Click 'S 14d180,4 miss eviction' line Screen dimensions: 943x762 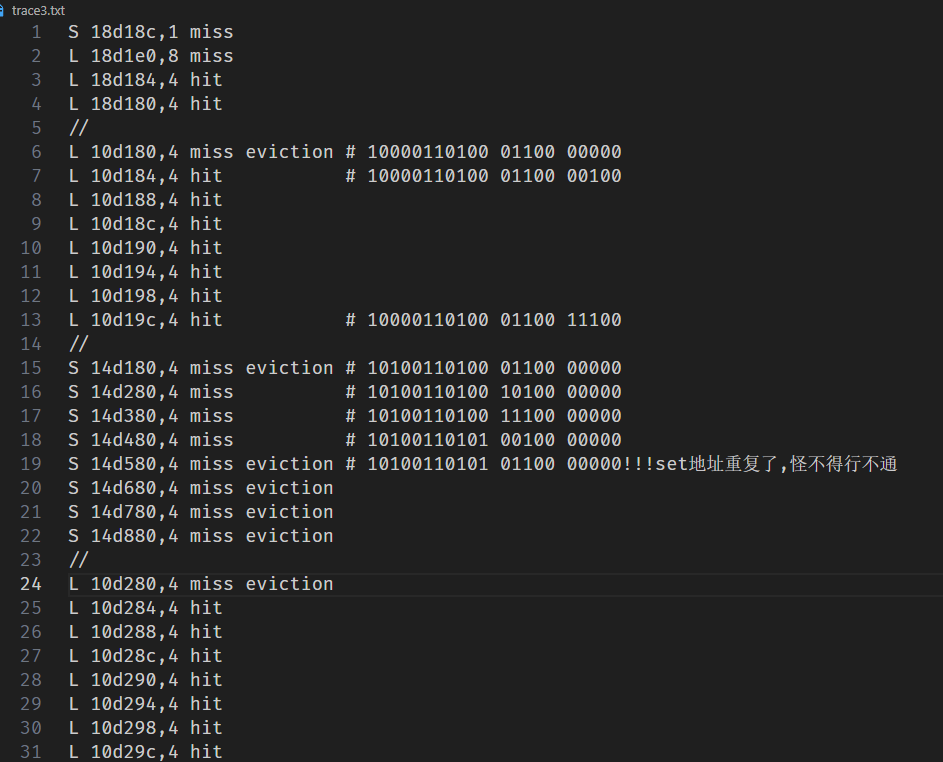(x=201, y=368)
